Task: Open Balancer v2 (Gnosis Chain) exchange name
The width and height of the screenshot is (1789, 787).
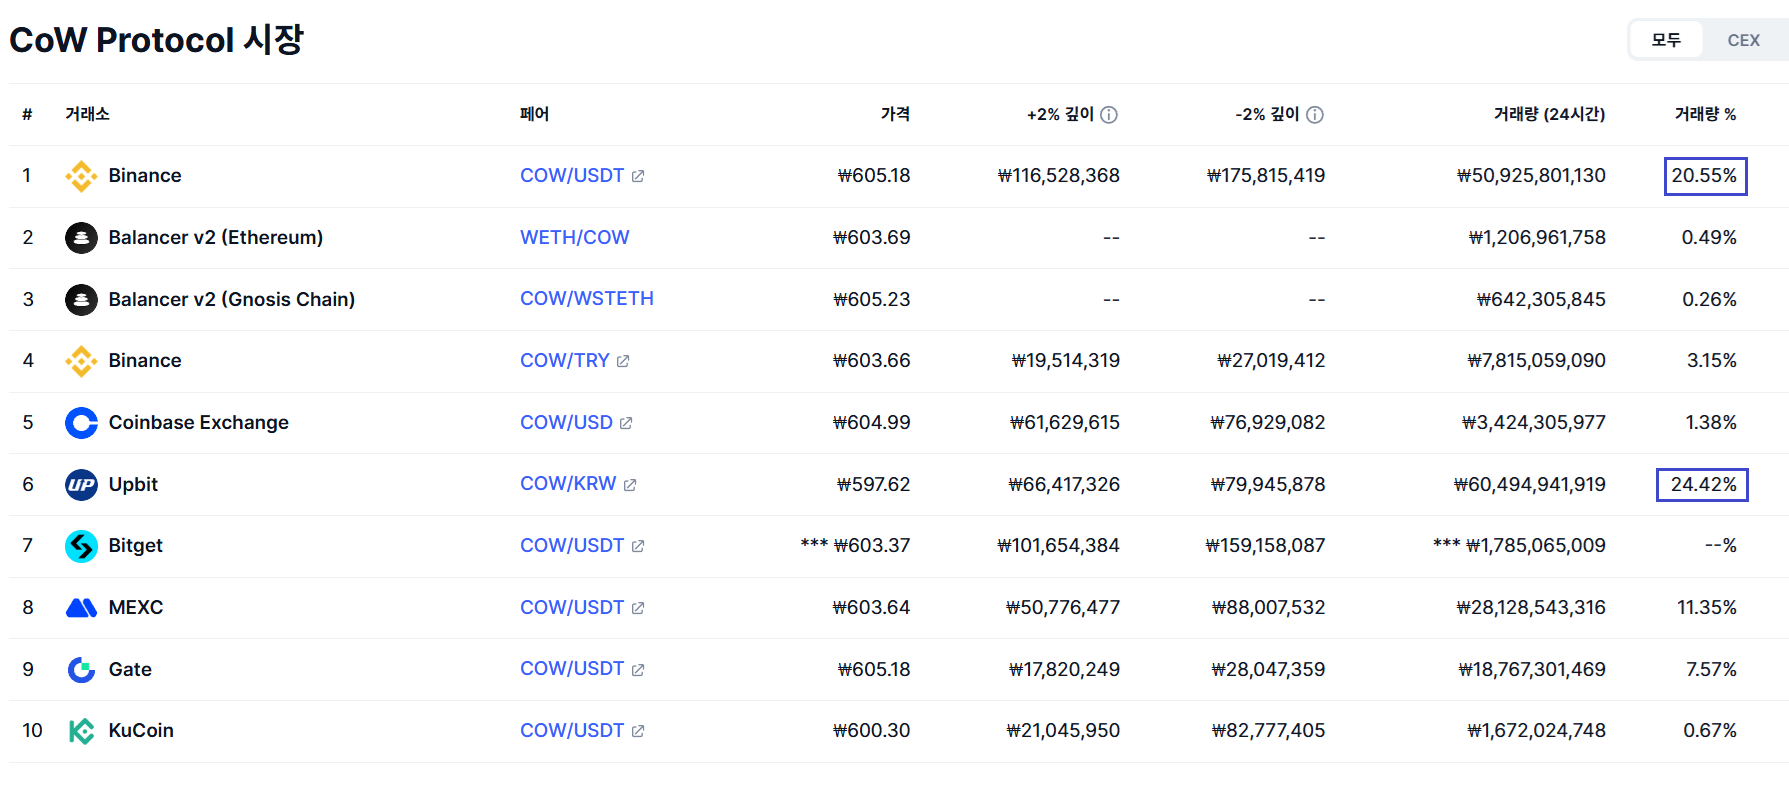Action: [x=232, y=299]
